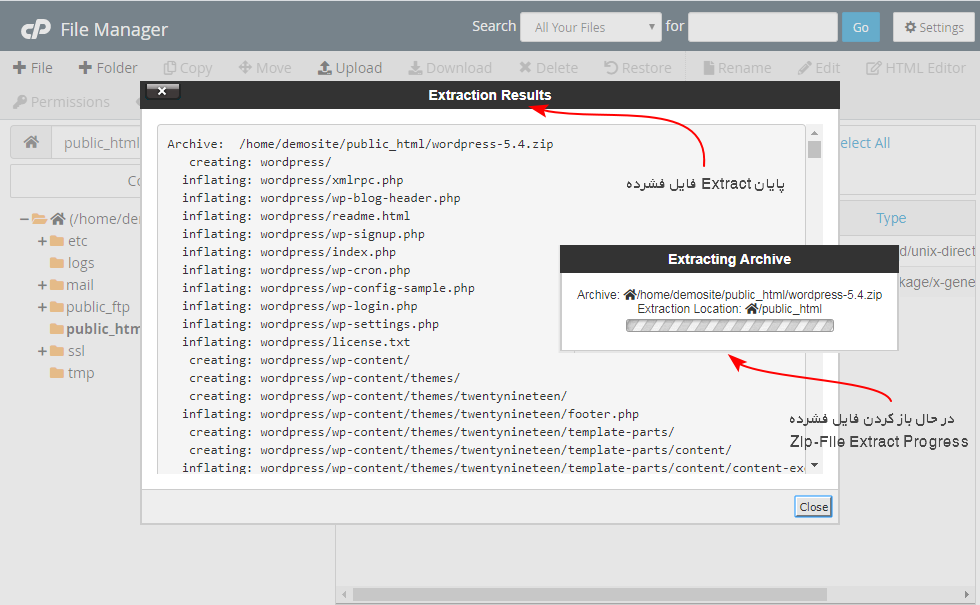Click the Extraction Location text
This screenshot has height=605, width=980.
point(729,309)
